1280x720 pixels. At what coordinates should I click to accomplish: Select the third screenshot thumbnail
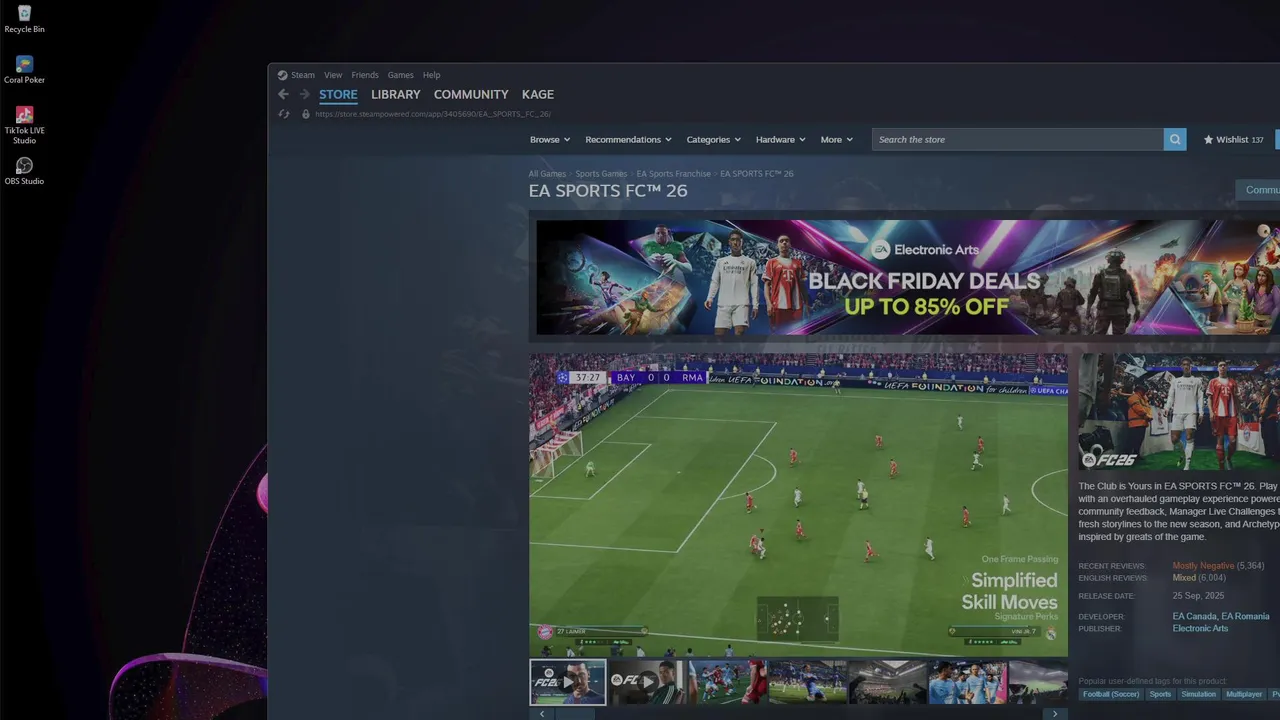point(728,682)
